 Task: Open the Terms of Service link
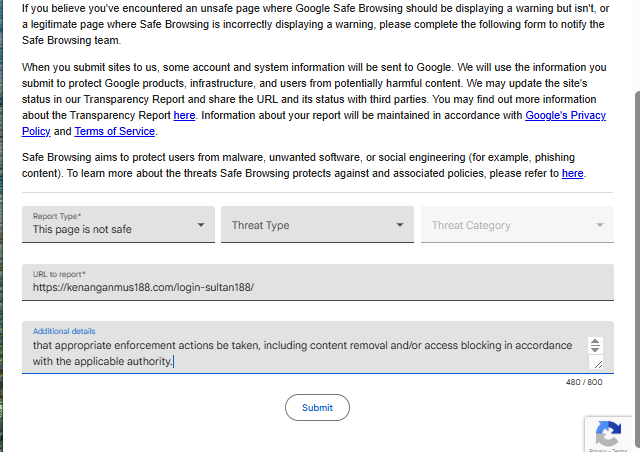115,131
